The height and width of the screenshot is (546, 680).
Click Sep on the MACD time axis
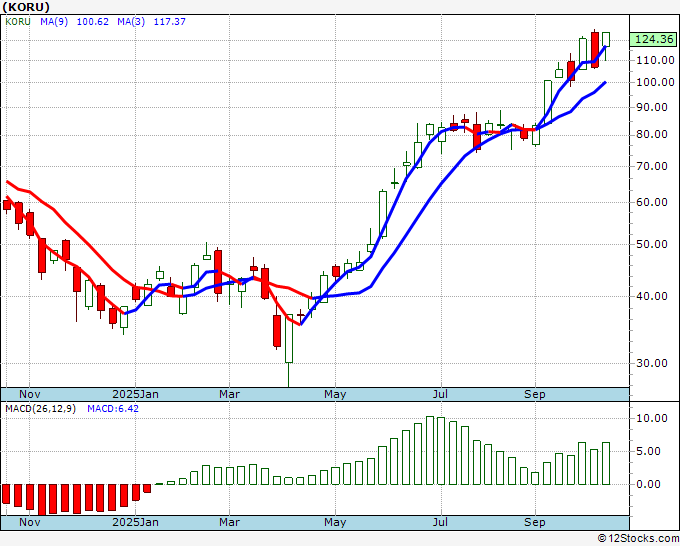pyautogui.click(x=535, y=522)
